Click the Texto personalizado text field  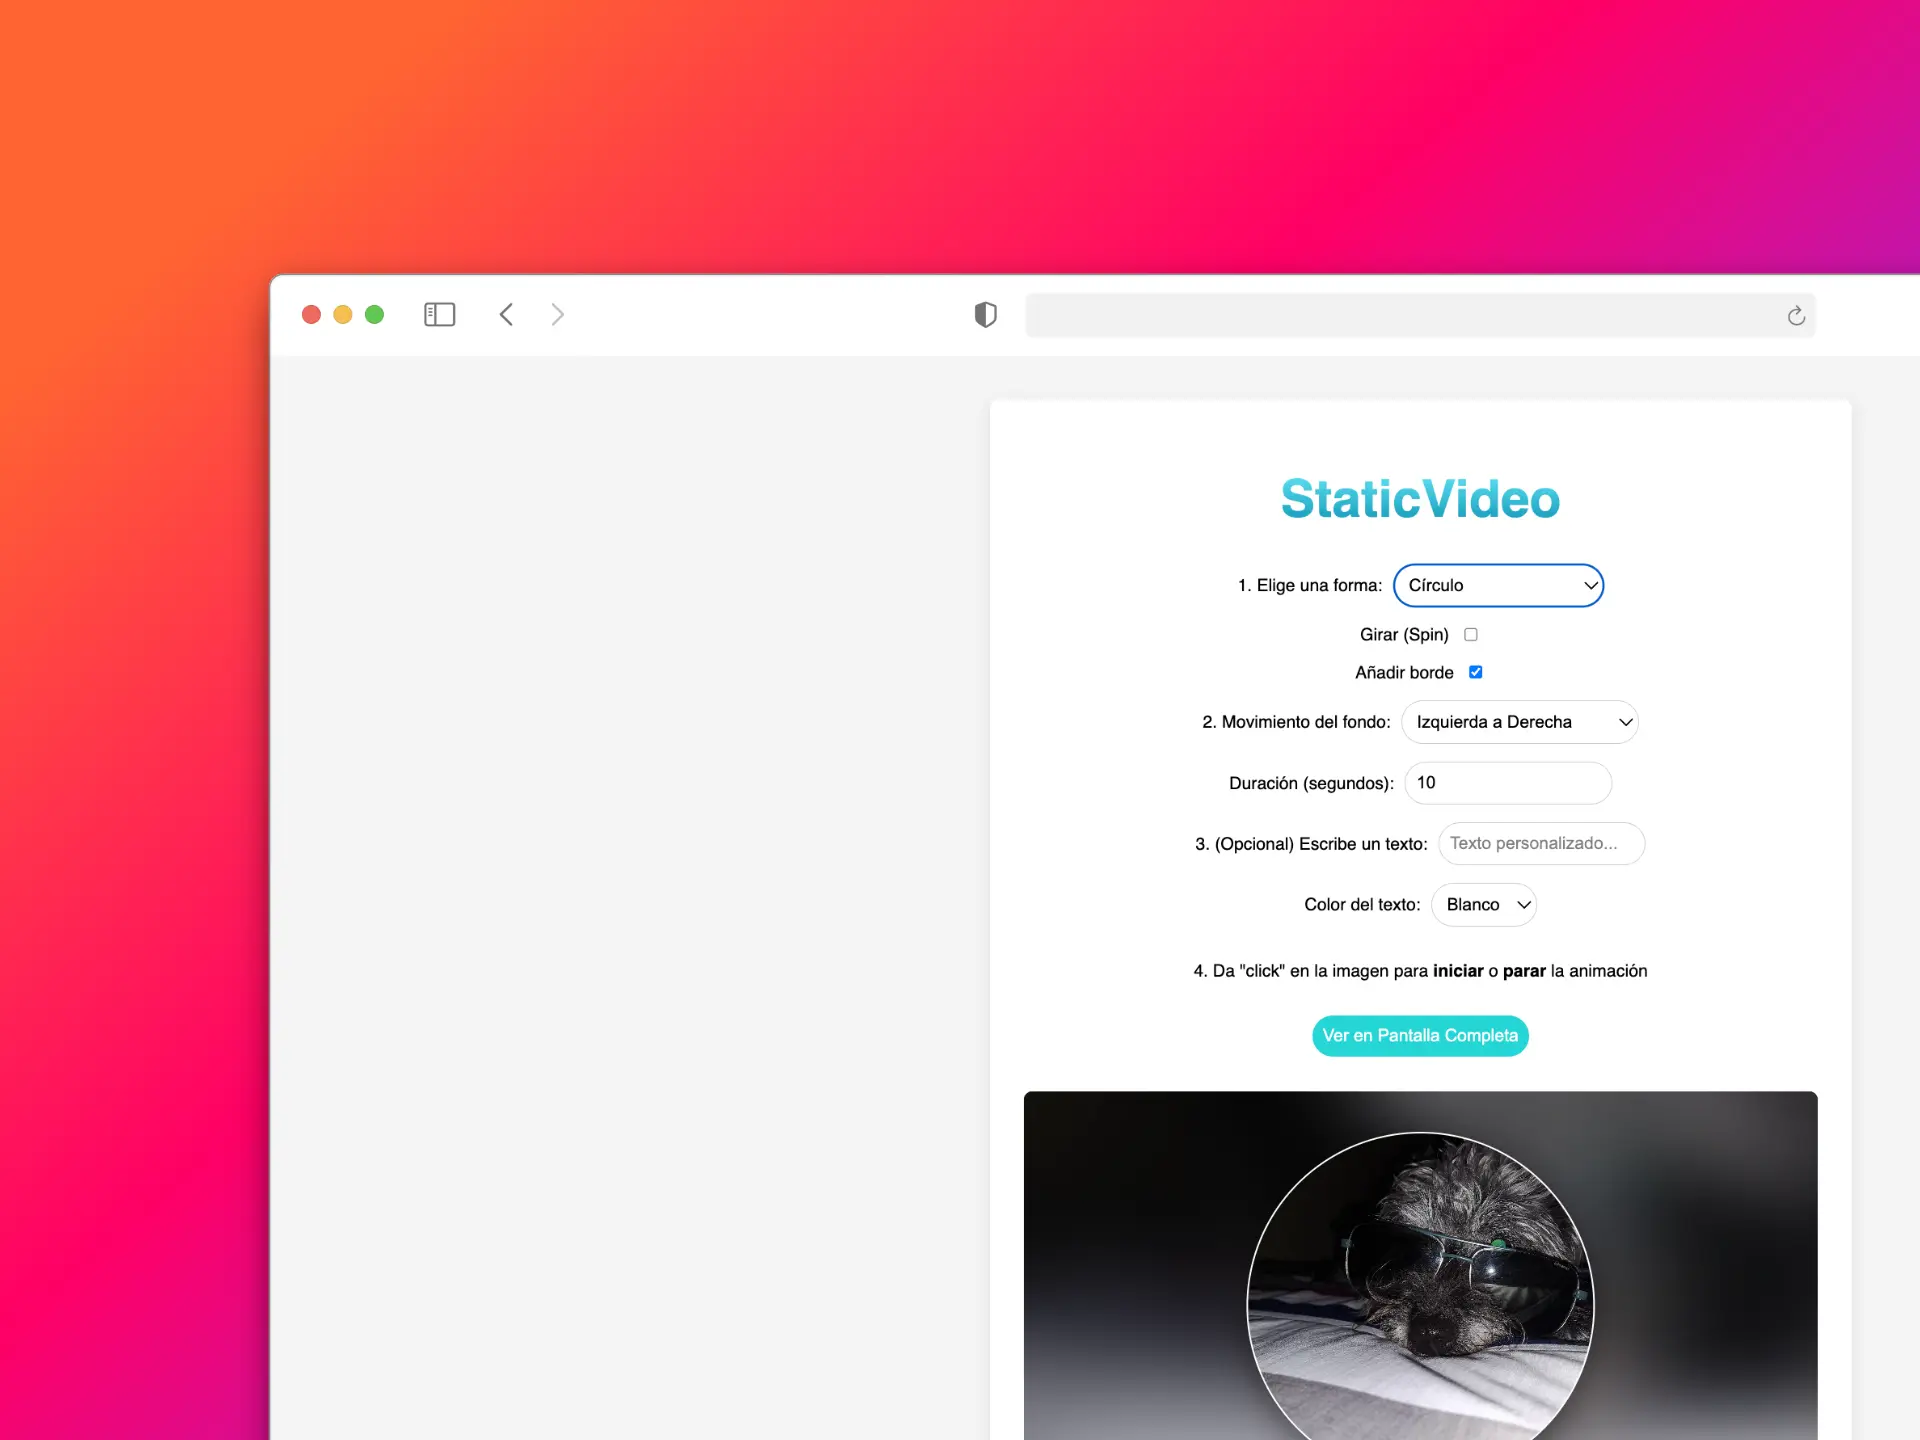tap(1541, 843)
